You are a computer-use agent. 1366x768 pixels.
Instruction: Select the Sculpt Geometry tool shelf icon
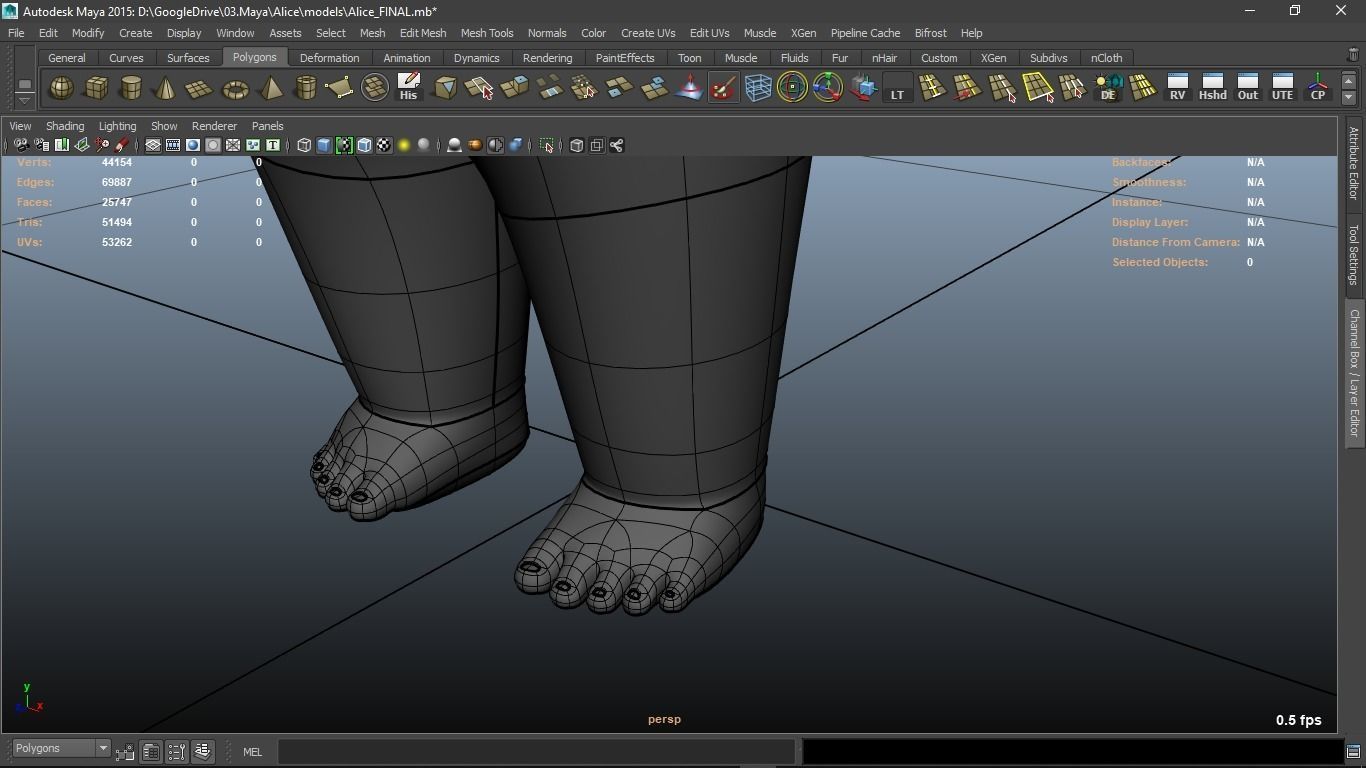click(723, 88)
